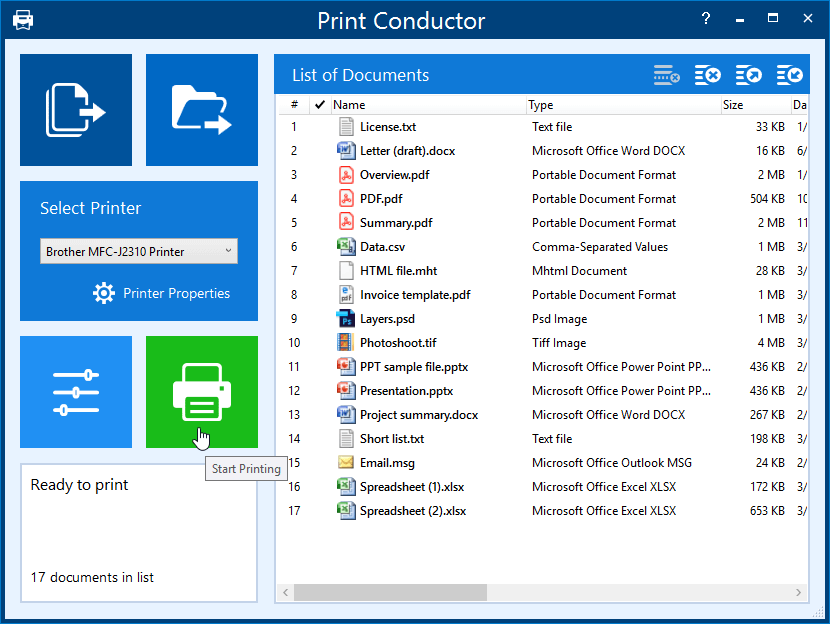Select the Email.msg document row
This screenshot has width=830, height=624.
coord(387,463)
